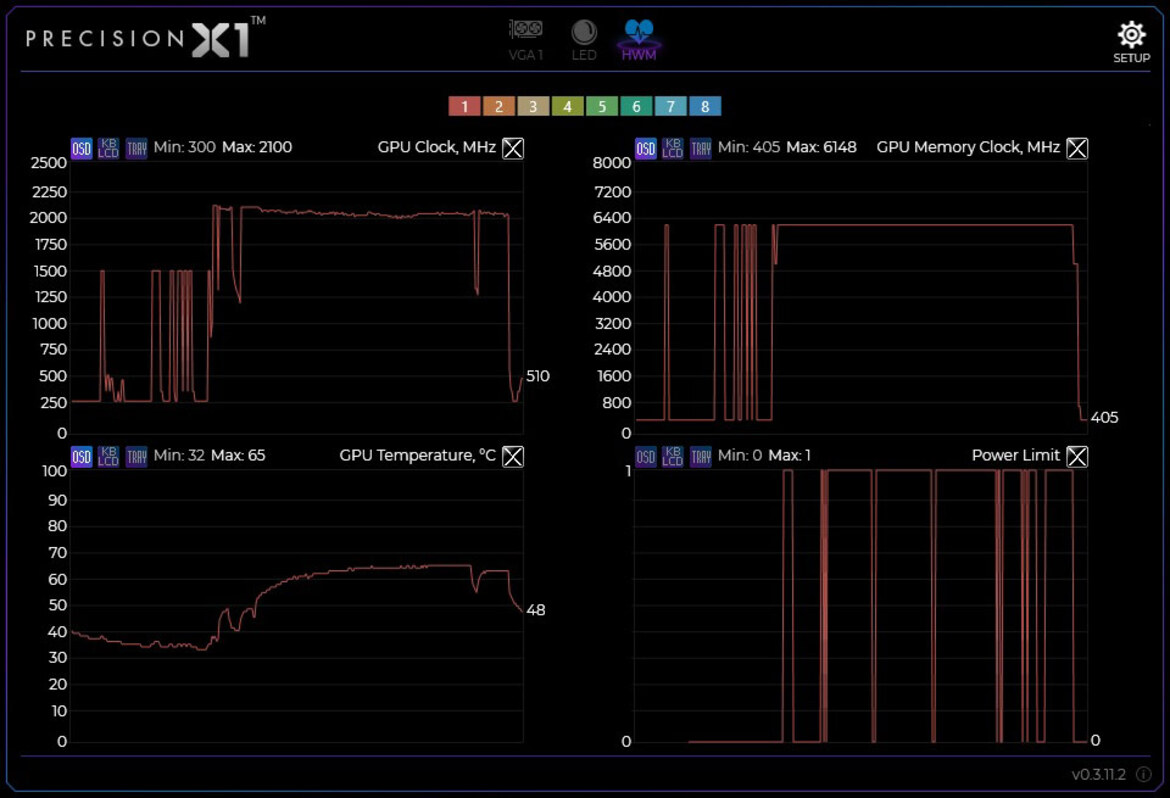Open the VGA 1 graphics card page
The image size is (1170, 798).
[x=526, y=40]
